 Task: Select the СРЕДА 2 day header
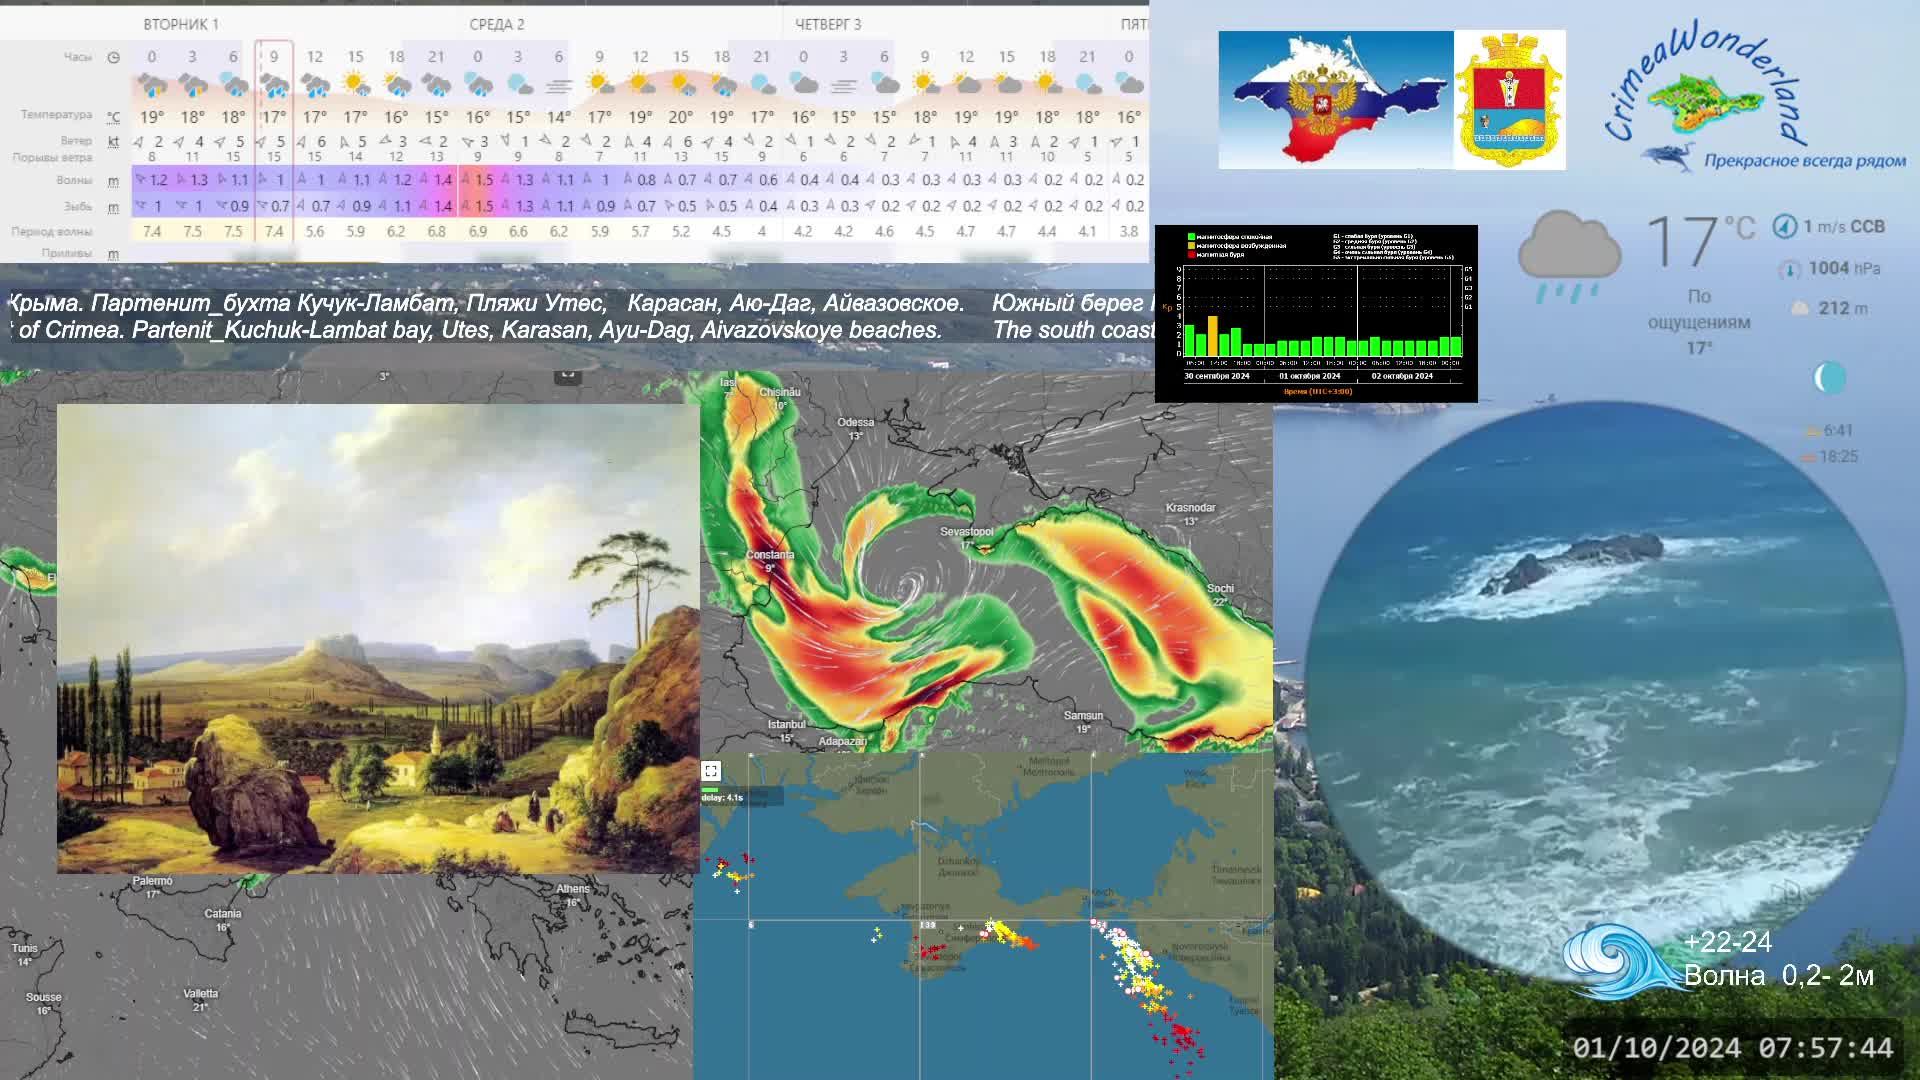coord(497,24)
